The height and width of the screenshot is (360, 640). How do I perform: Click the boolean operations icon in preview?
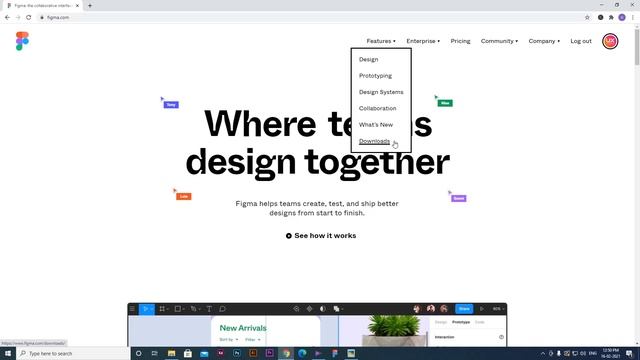[x=337, y=309]
